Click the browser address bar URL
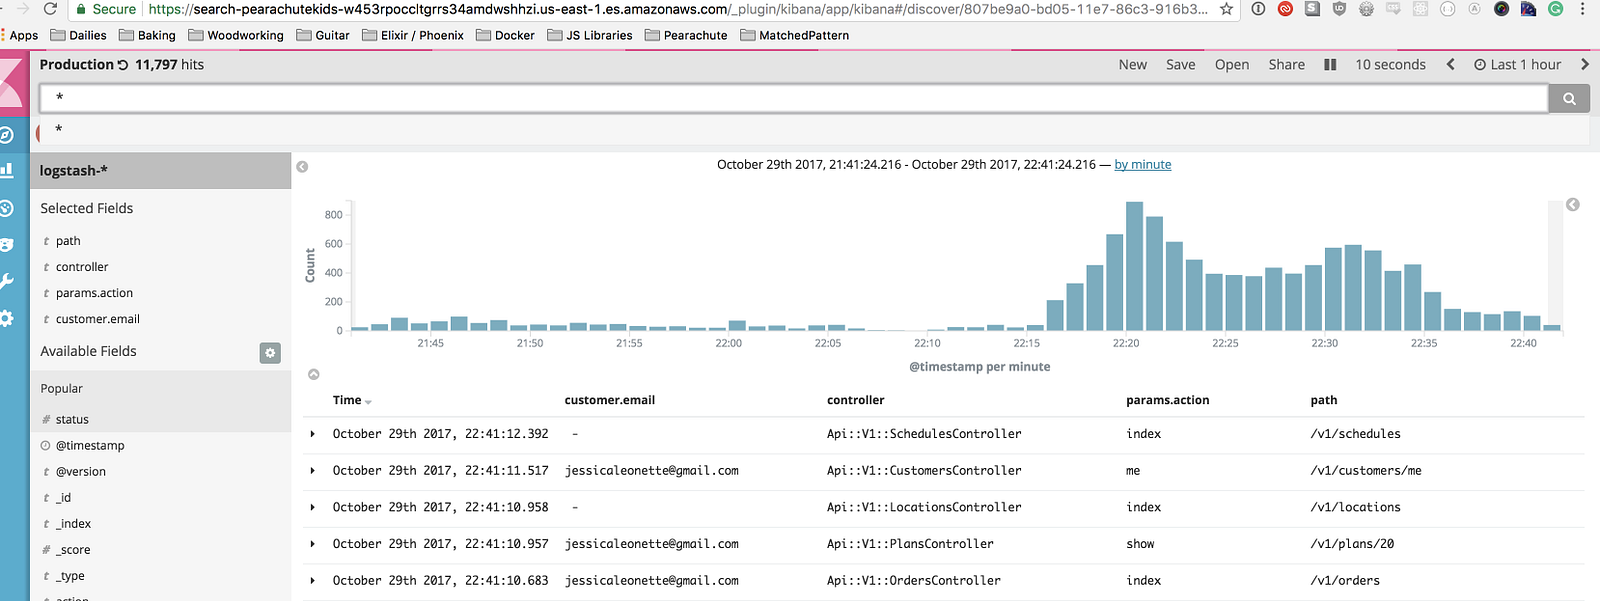1600x601 pixels. [x=677, y=9]
